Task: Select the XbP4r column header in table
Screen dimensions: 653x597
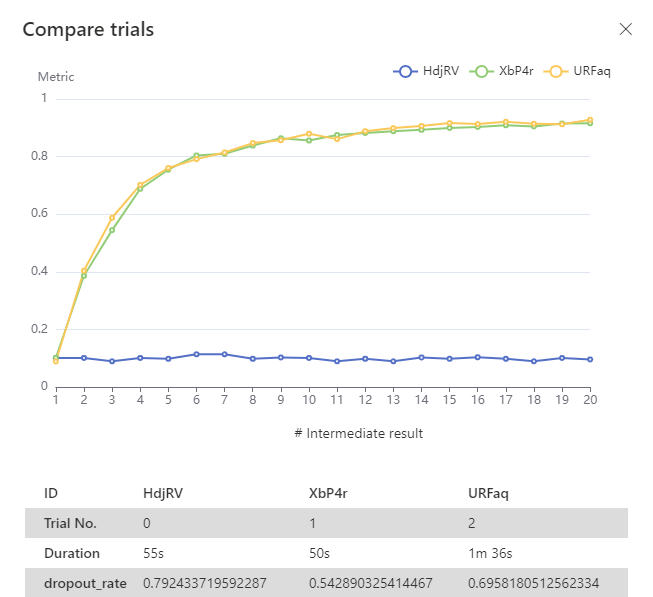Action: coord(327,493)
